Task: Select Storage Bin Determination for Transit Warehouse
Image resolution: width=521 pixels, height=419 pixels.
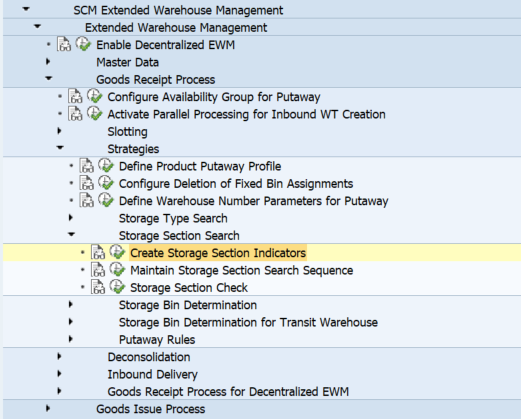Action: [248, 322]
